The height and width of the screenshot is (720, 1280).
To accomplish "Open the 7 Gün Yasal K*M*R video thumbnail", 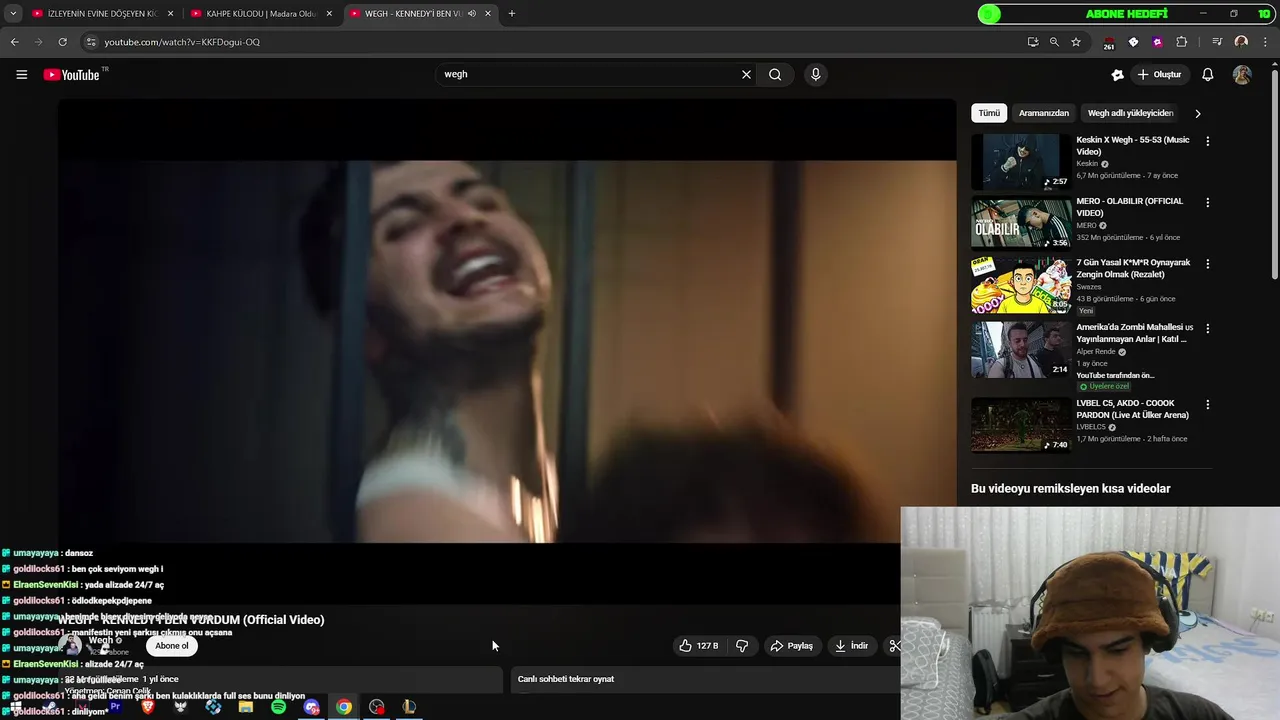I will pyautogui.click(x=1021, y=285).
